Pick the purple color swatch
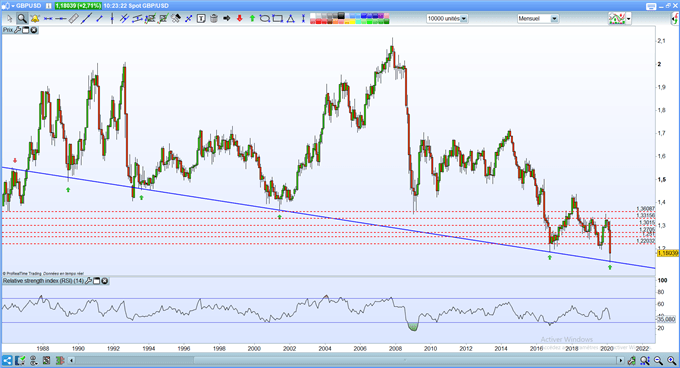 point(381,16)
